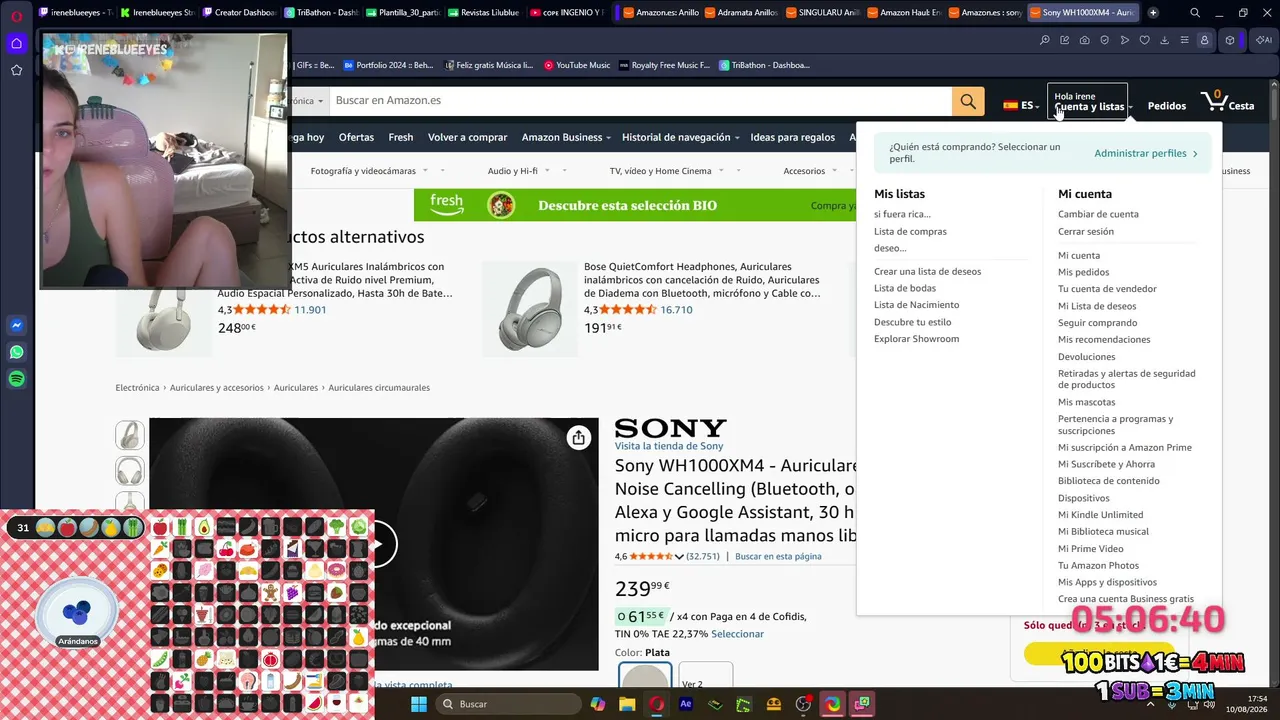Image resolution: width=1280 pixels, height=720 pixels.
Task: Expand Historial de navegación dropdown
Action: click(680, 137)
